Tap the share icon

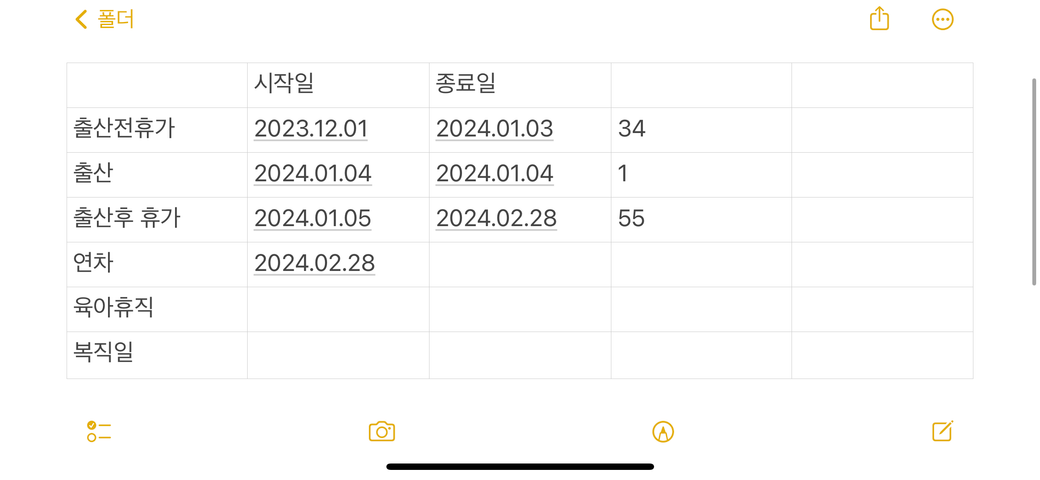(x=879, y=19)
